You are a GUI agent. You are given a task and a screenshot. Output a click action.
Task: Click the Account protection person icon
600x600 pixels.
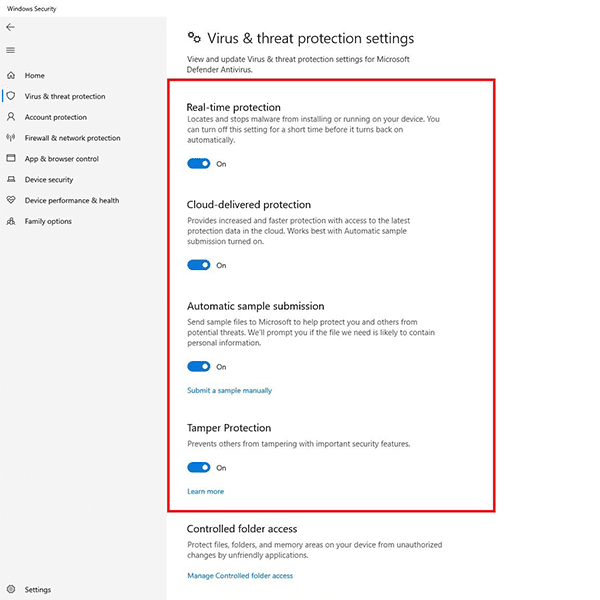(11, 117)
